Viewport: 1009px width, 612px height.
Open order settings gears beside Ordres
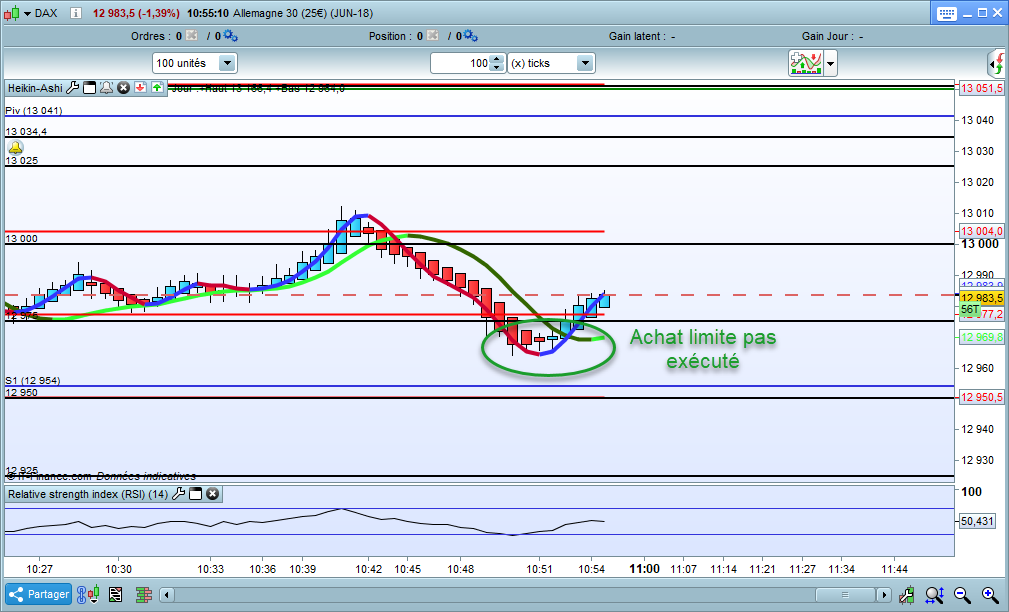click(230, 36)
